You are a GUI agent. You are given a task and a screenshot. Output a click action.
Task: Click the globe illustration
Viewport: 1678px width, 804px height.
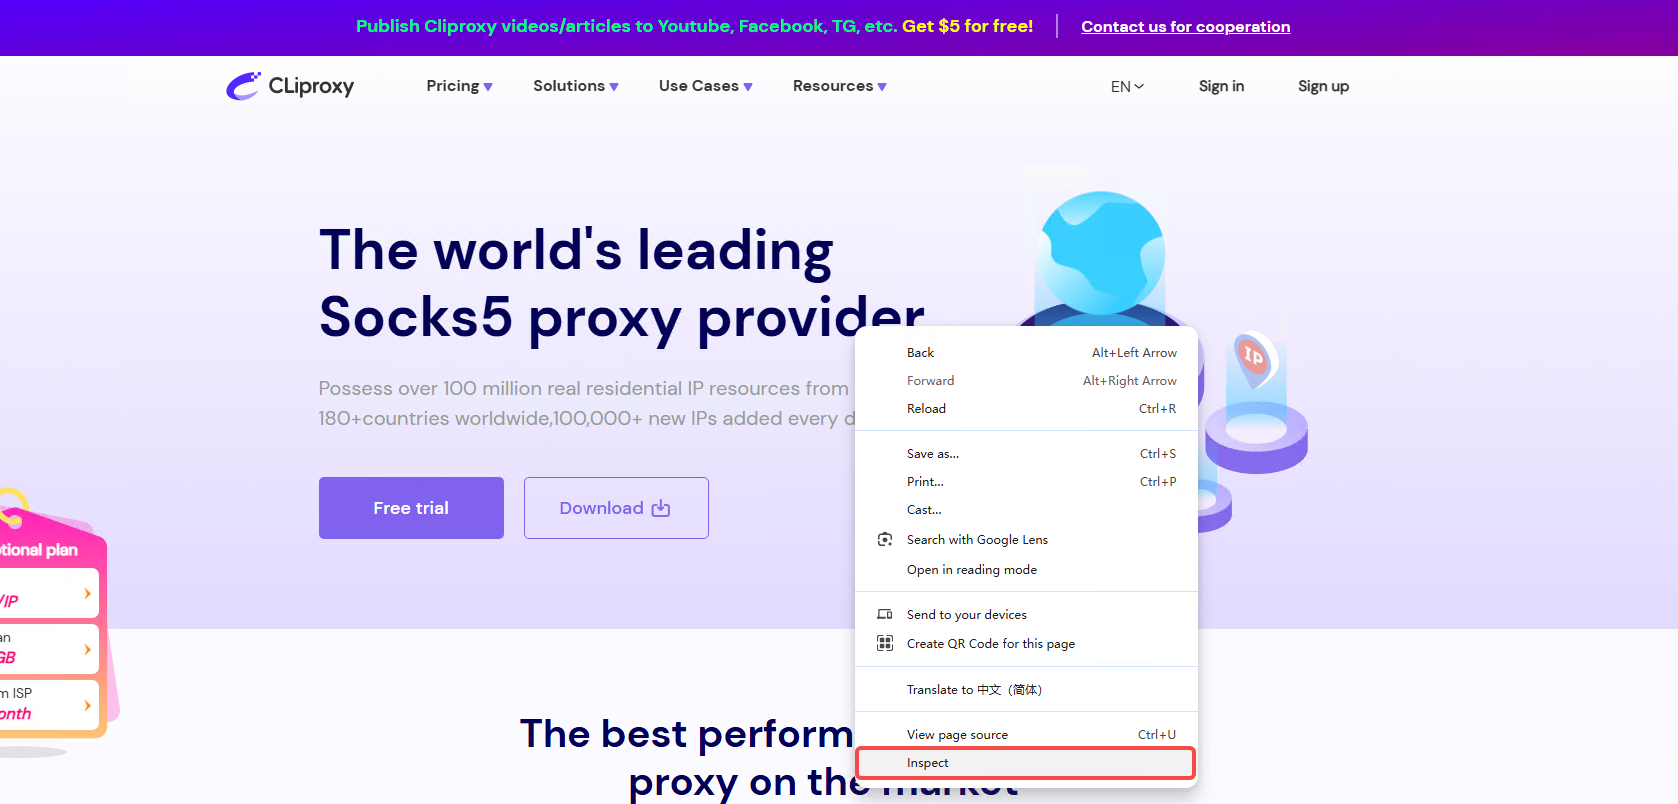1102,254
